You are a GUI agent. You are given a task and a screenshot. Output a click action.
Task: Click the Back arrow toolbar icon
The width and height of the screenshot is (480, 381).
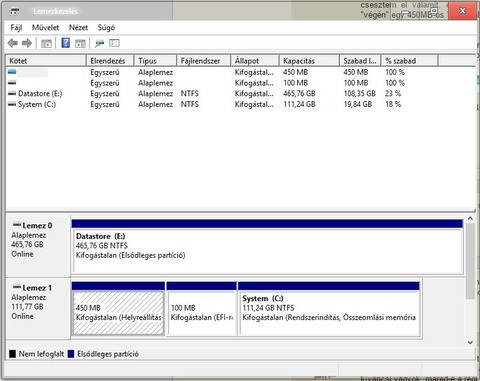tap(13, 43)
